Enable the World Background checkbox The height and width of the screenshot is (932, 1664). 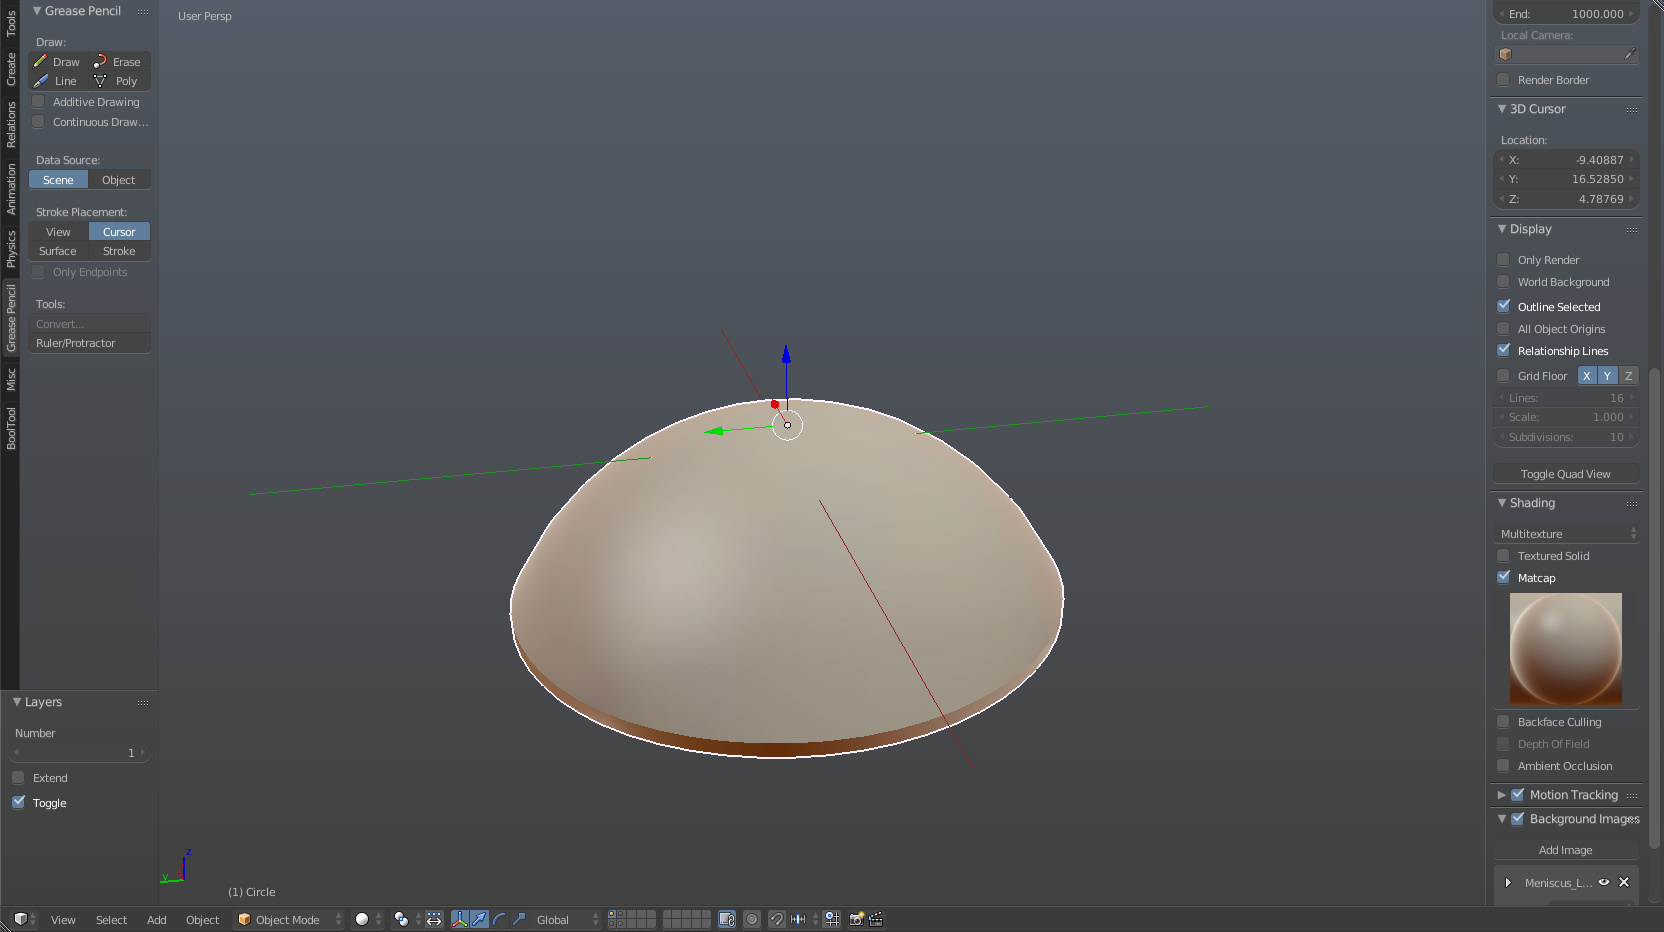1504,282
